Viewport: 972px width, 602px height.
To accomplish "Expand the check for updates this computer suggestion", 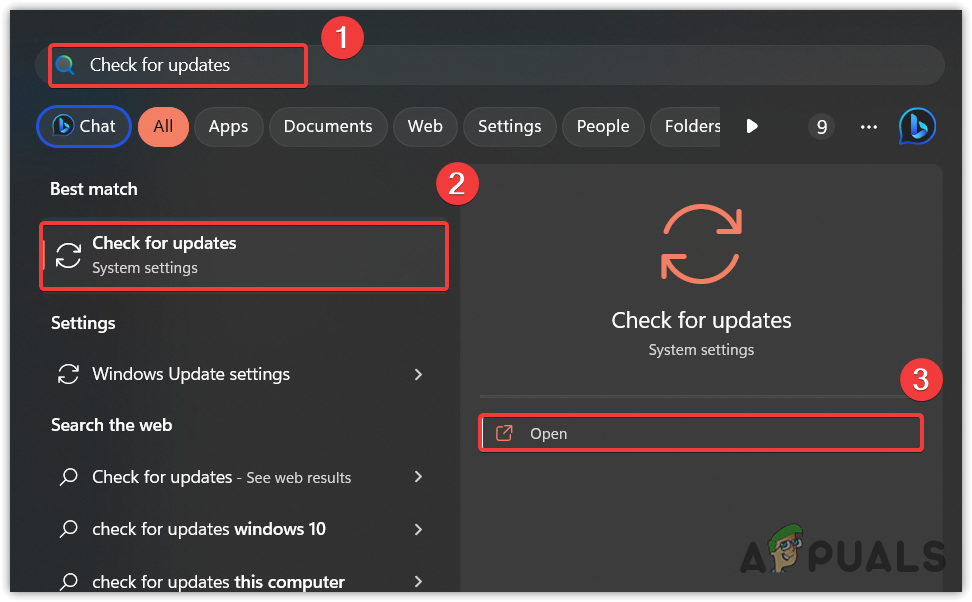I will click(419, 581).
